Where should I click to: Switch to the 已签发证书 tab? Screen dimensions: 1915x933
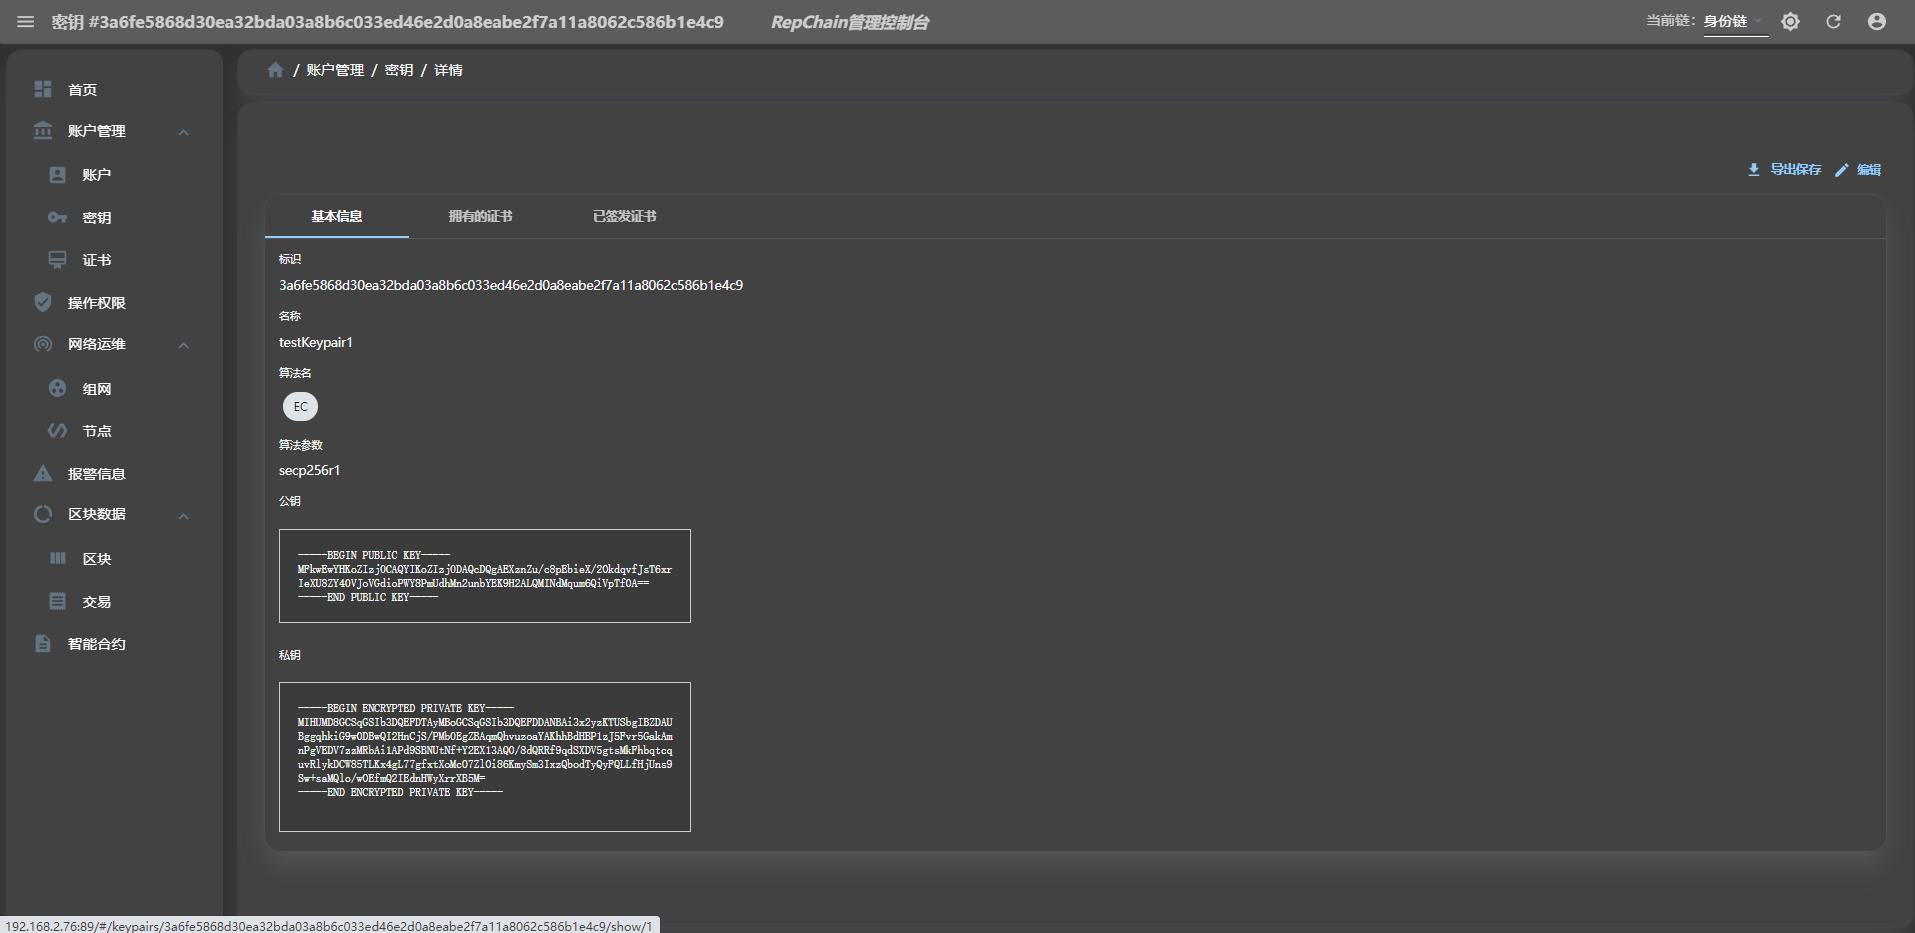[x=625, y=216]
